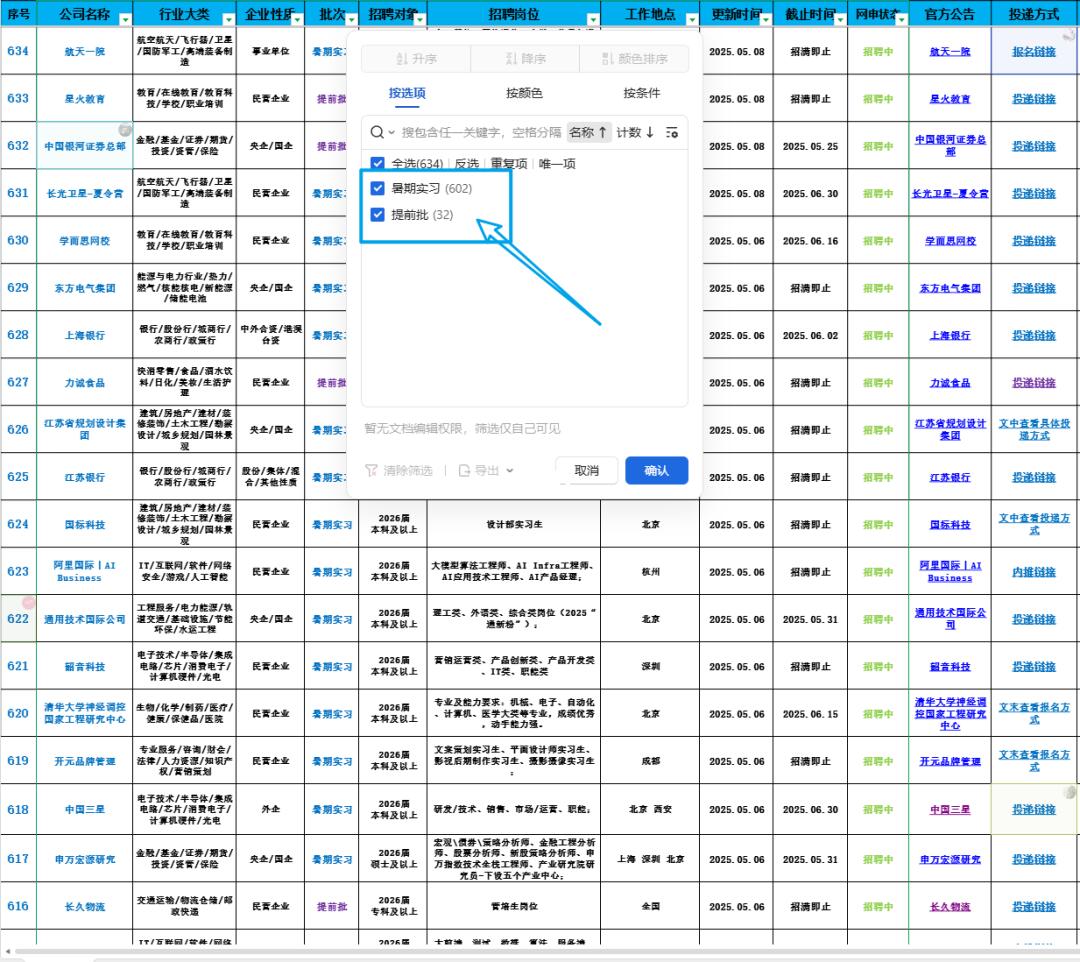Screen dimensions: 1080x962
Task: Open filter dropdown on 截止时间 header
Action: [840, 19]
